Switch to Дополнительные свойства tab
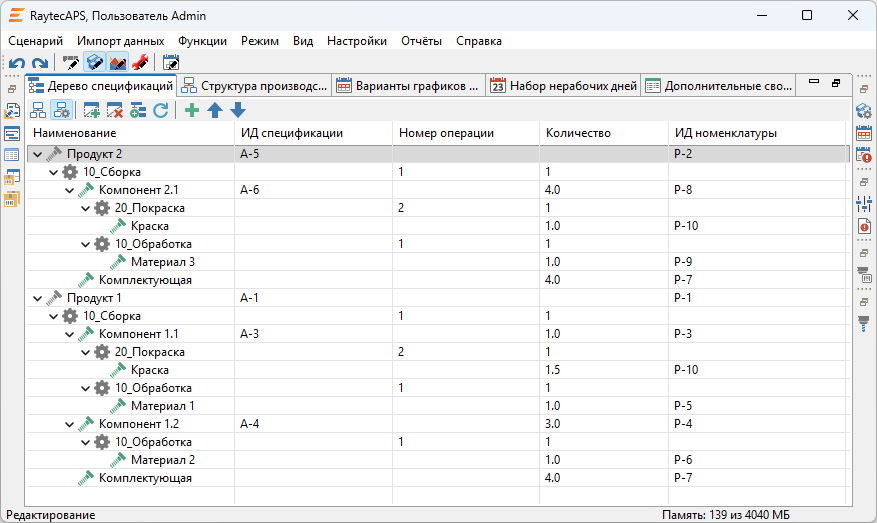This screenshot has height=523, width=877. click(718, 86)
